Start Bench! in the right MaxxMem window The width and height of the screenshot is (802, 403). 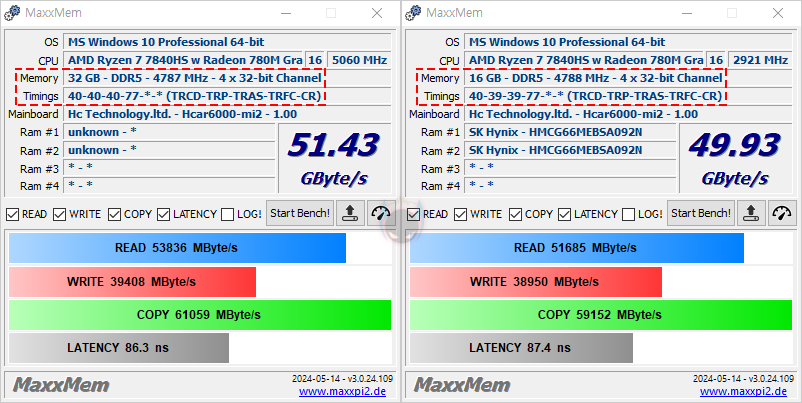click(701, 213)
